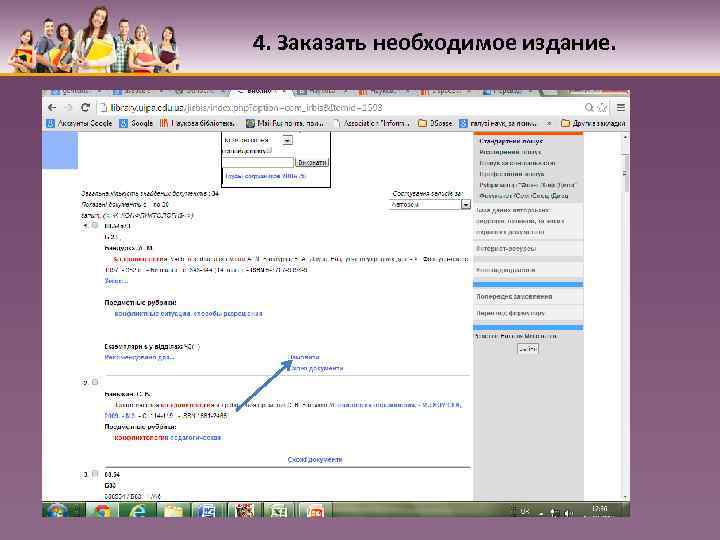
Task: Click the address bar URL field
Action: 340,107
